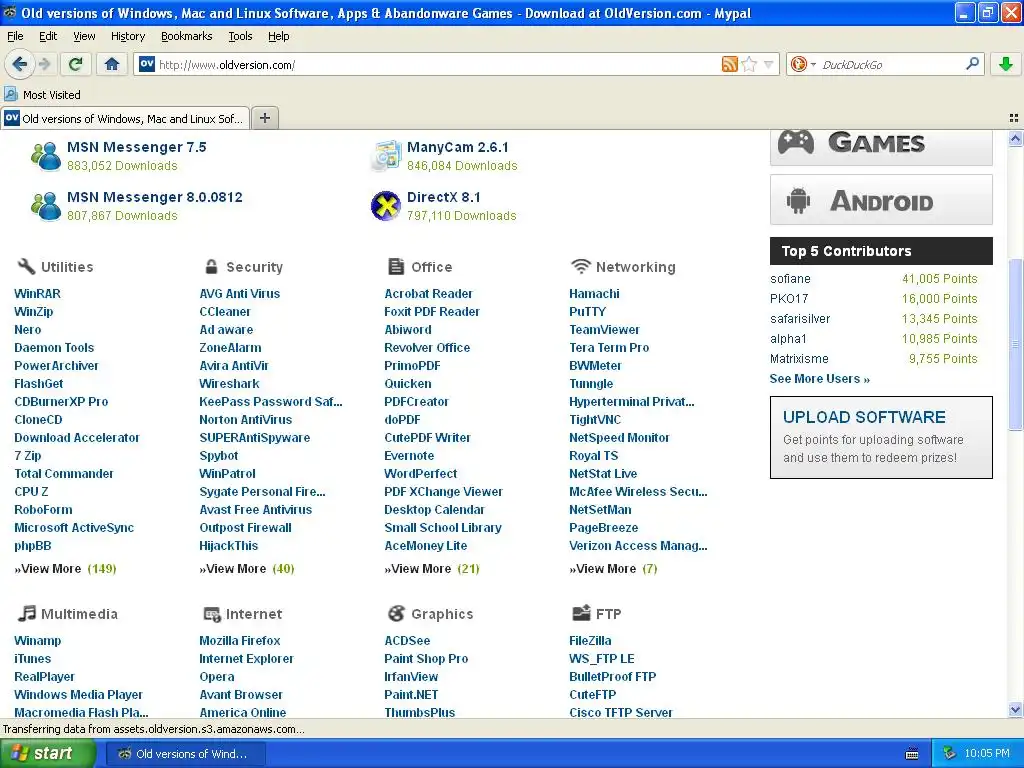
Task: Open the Winamp link
Action: click(37, 641)
